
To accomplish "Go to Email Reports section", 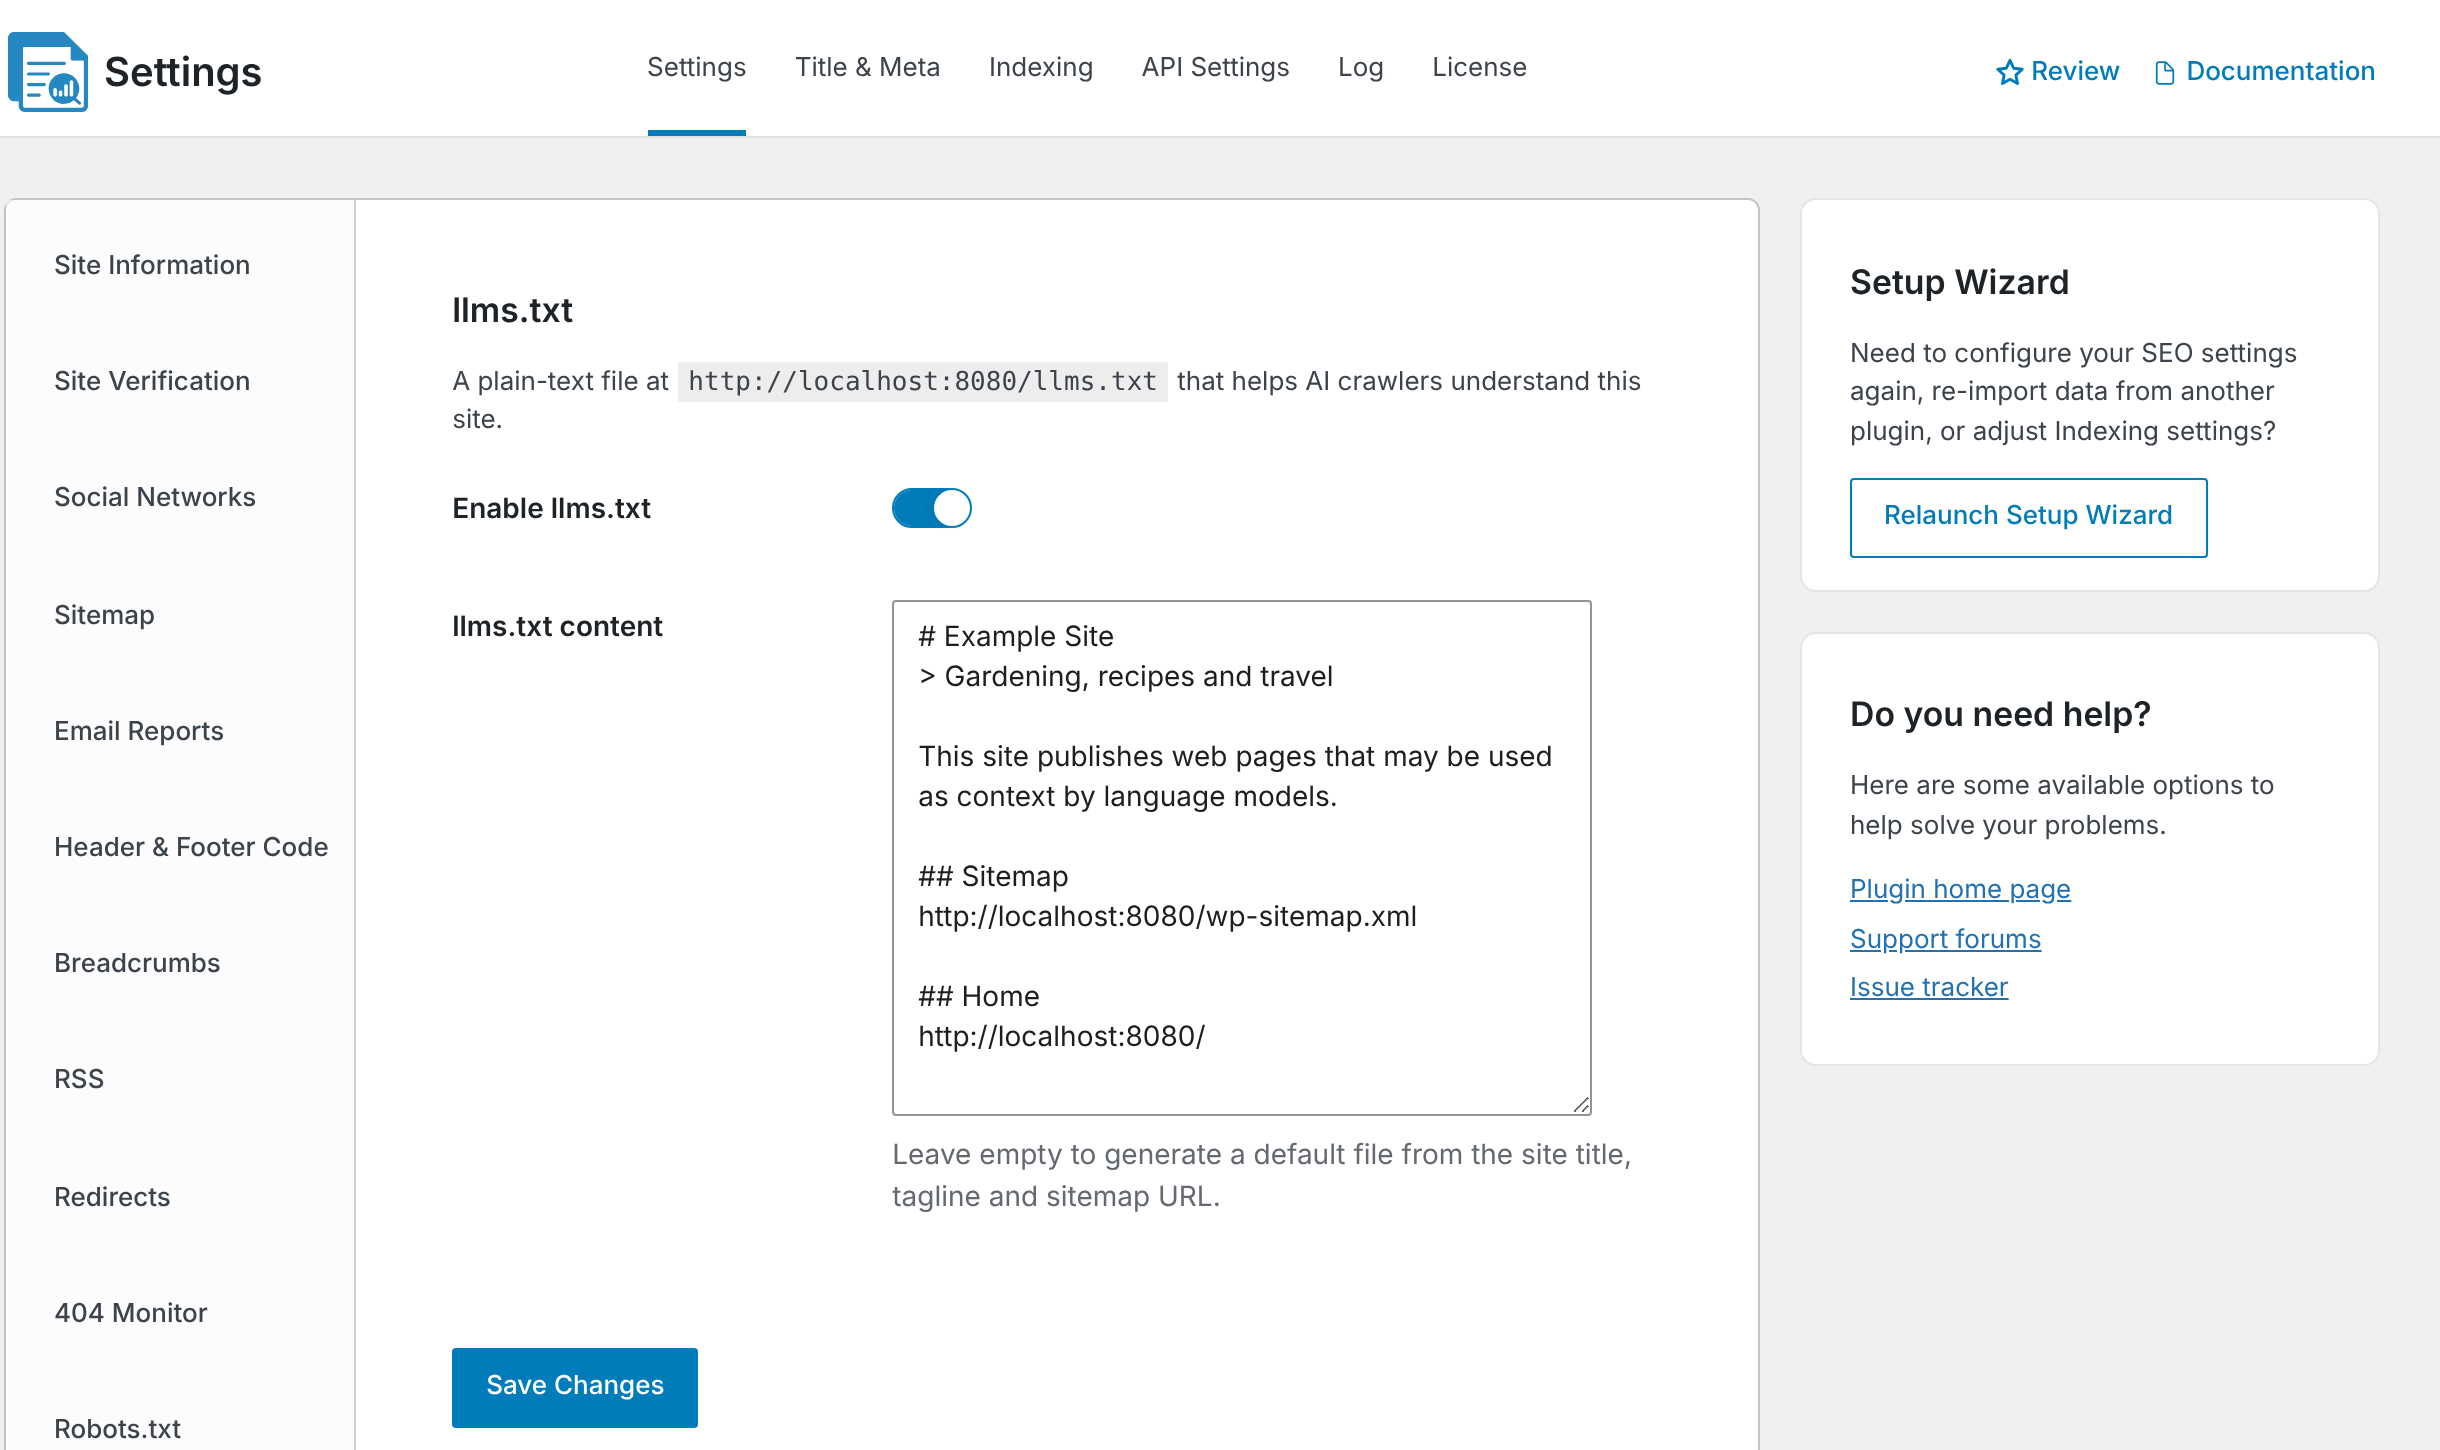I will (139, 731).
